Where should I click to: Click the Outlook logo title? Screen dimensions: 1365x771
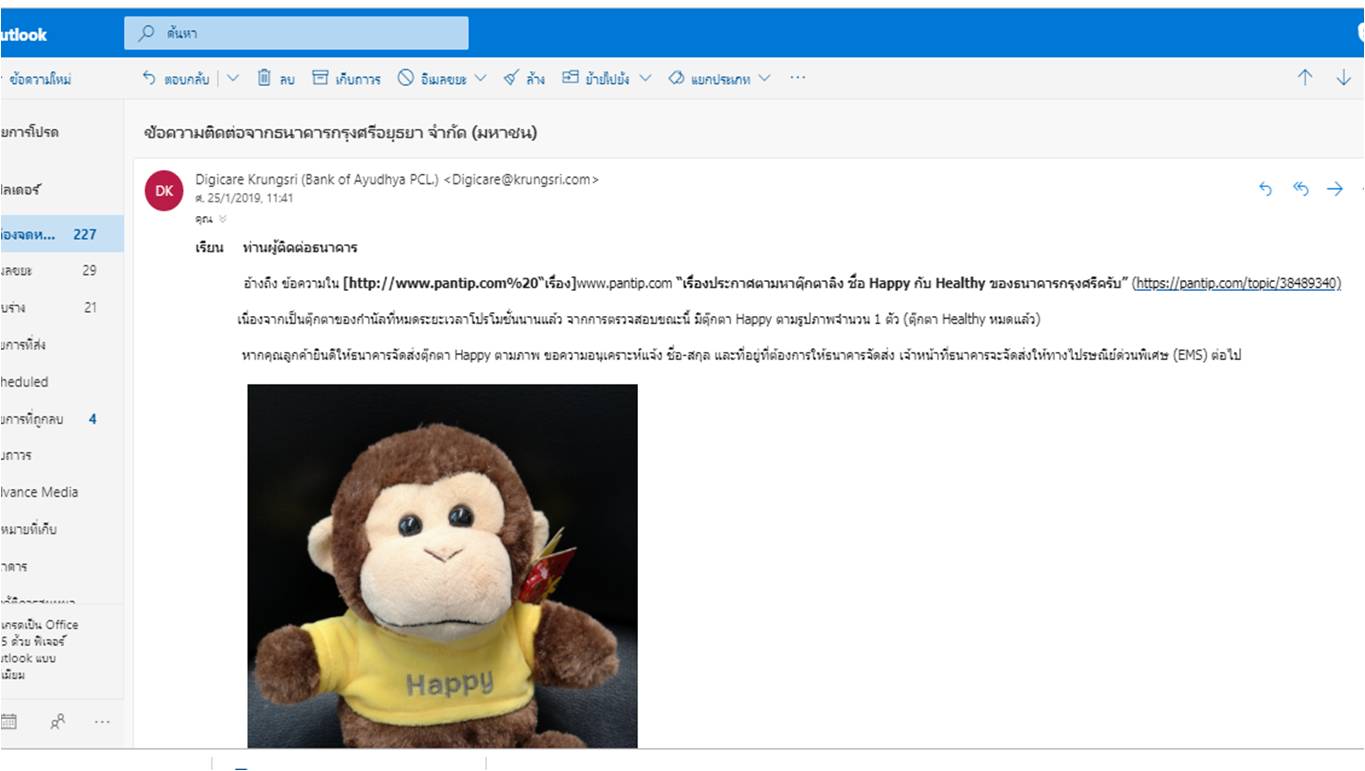pyautogui.click(x=24, y=34)
